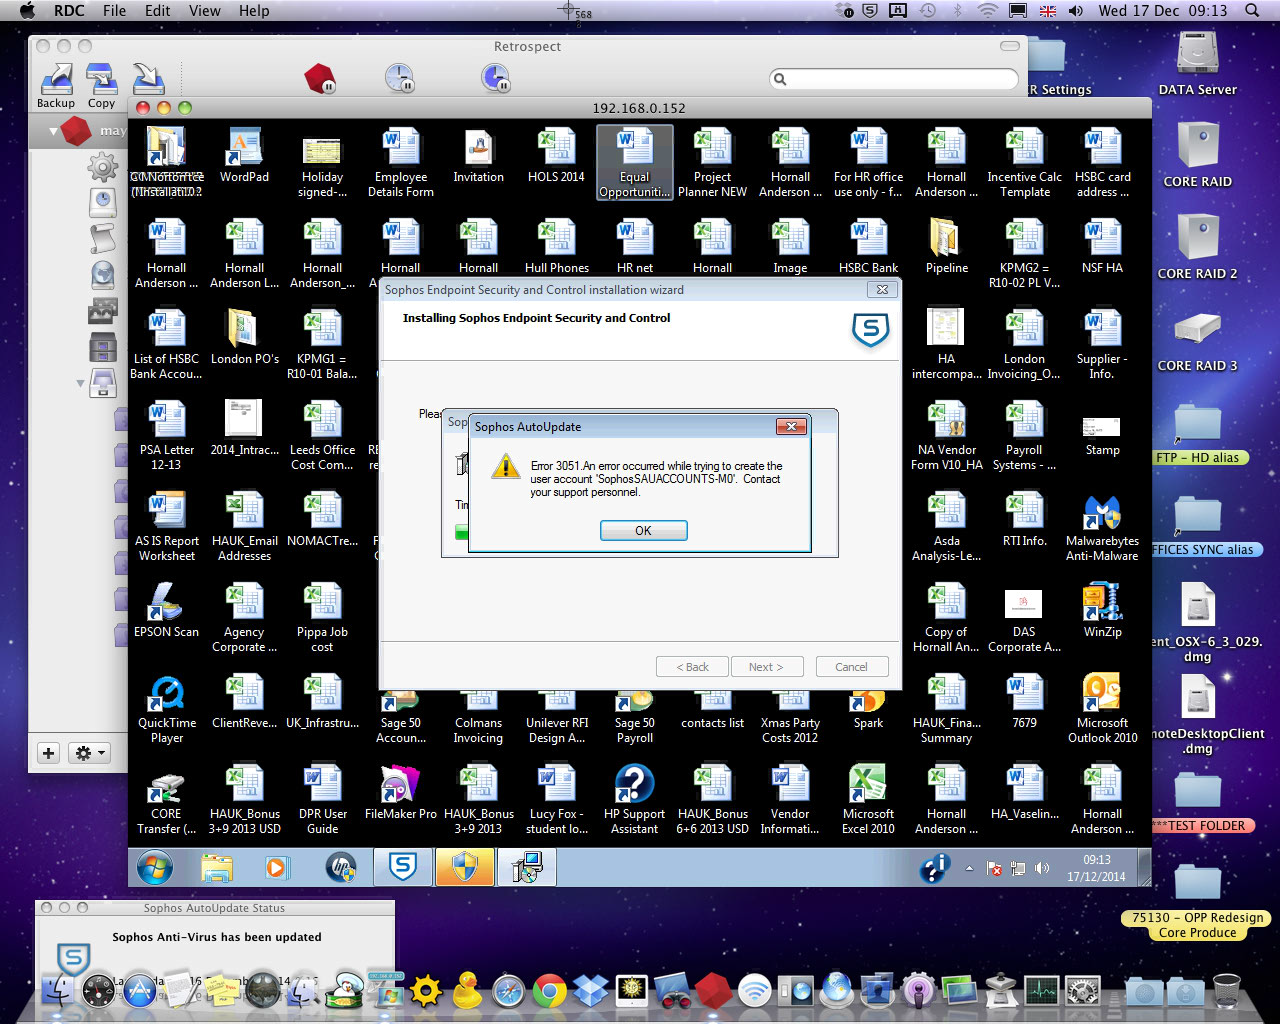Click the plus button in Retrospect sidebar

48,753
